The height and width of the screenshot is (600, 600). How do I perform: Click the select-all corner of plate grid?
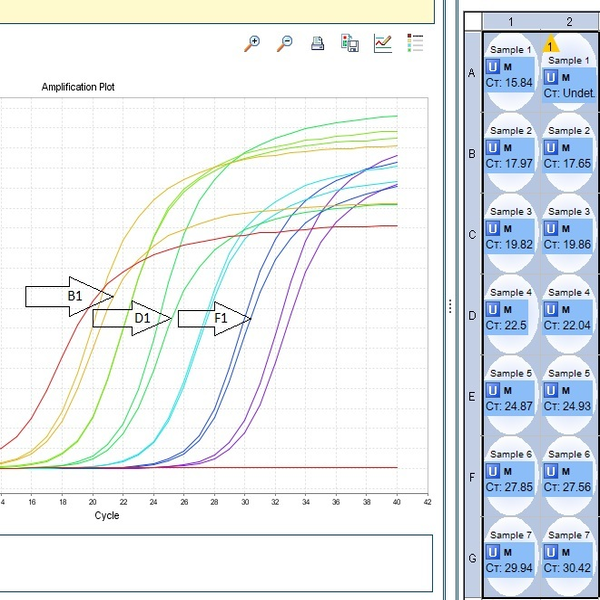(472, 21)
